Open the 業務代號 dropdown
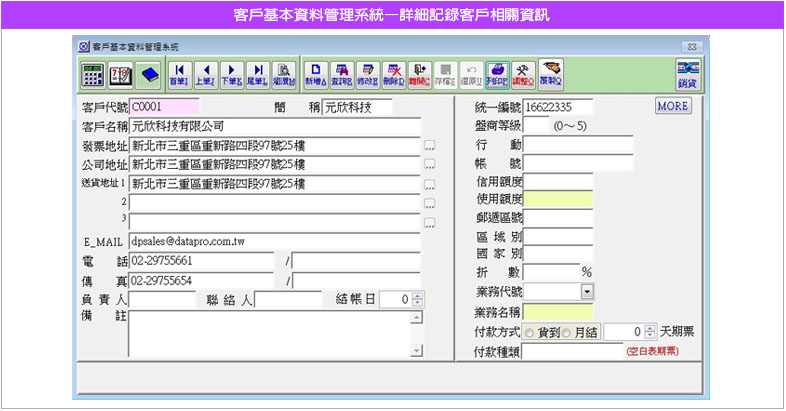Screen dimensions: 786x411 click(x=587, y=291)
